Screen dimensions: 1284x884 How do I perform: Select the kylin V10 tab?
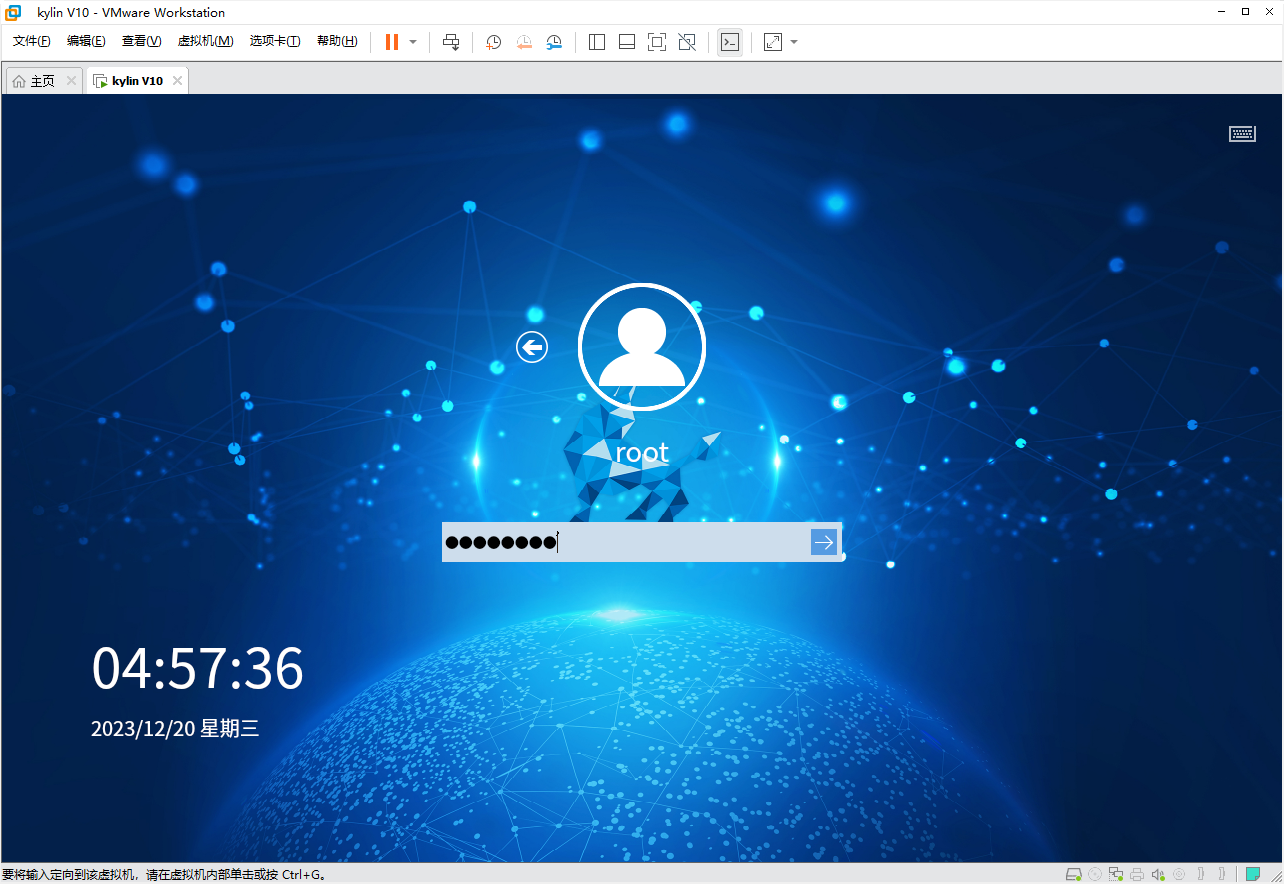pos(137,81)
